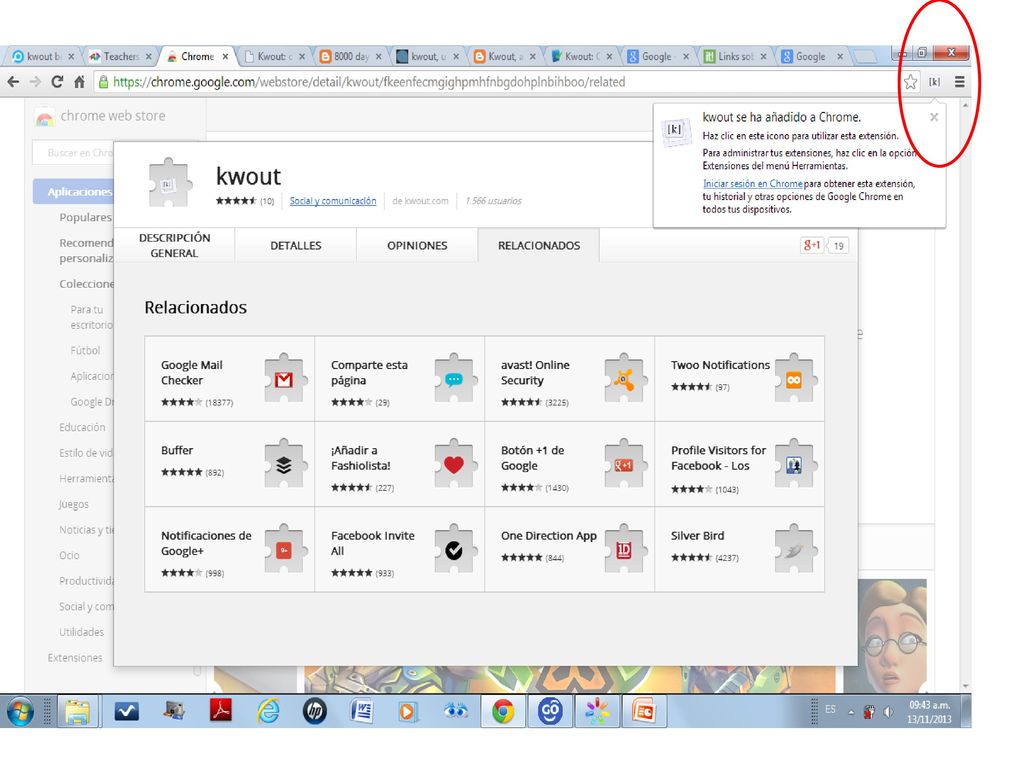The height and width of the screenshot is (768, 1024).
Task: Open the Notificaciones de Google+ icon
Action: (x=284, y=550)
